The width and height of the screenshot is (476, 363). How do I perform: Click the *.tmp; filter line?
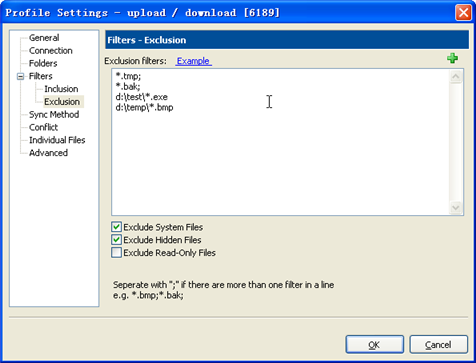(x=128, y=76)
